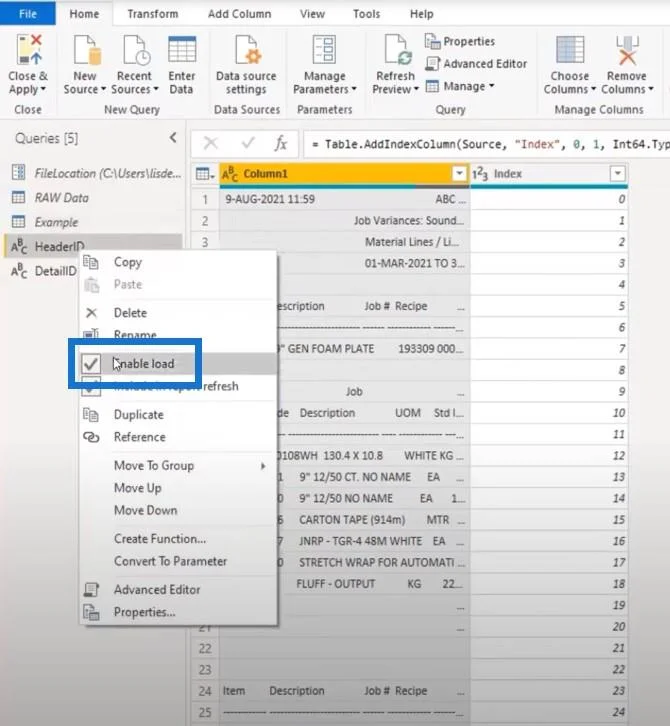Image resolution: width=670 pixels, height=726 pixels.
Task: Open Data source settings
Action: 246,65
